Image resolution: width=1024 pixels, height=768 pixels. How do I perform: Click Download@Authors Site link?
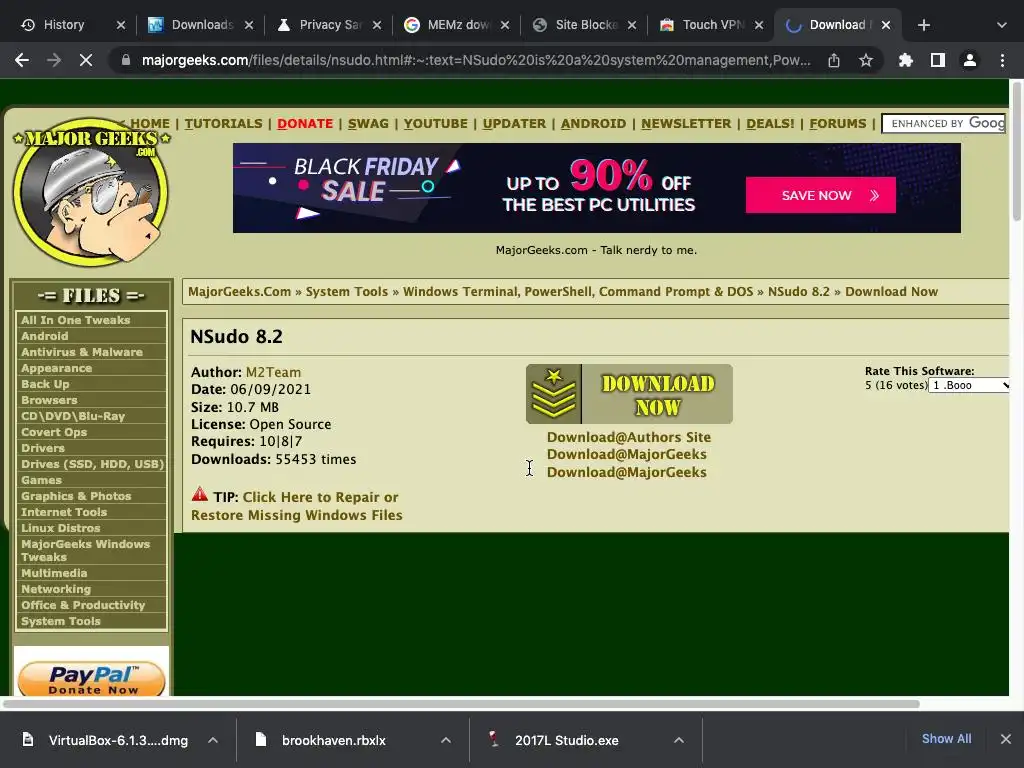coord(628,437)
